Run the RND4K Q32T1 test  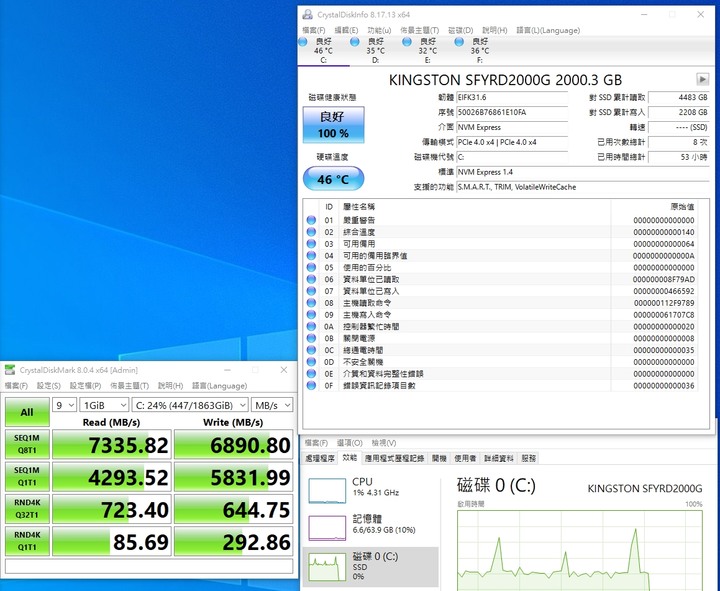coord(27,509)
